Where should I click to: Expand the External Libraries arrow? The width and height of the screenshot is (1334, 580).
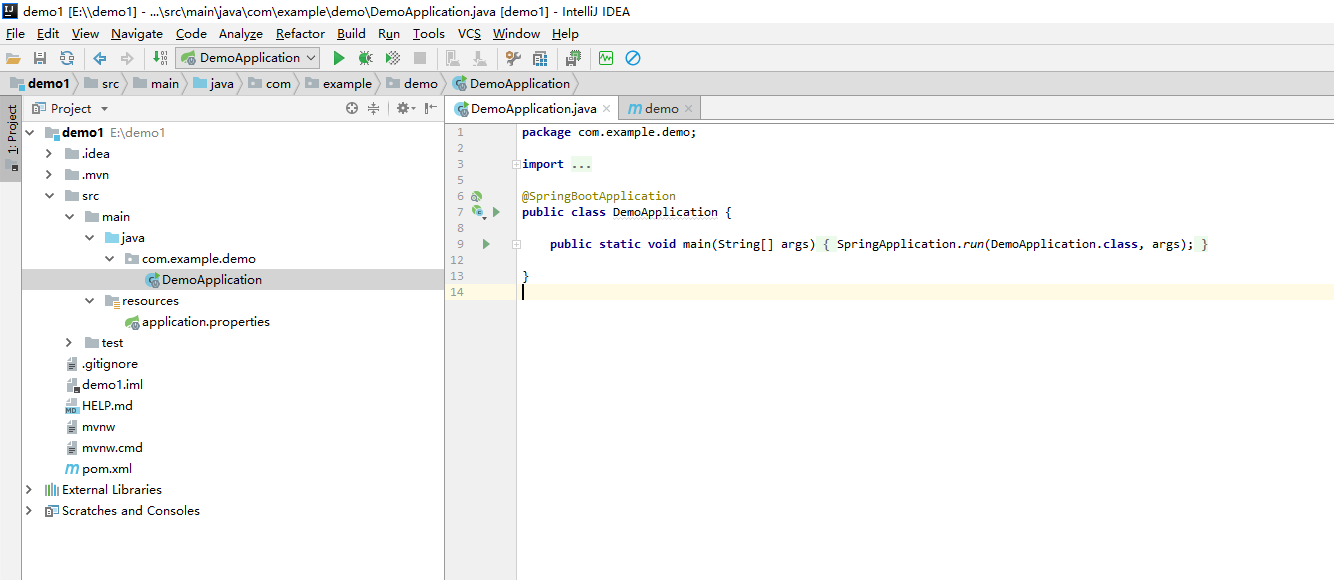29,490
